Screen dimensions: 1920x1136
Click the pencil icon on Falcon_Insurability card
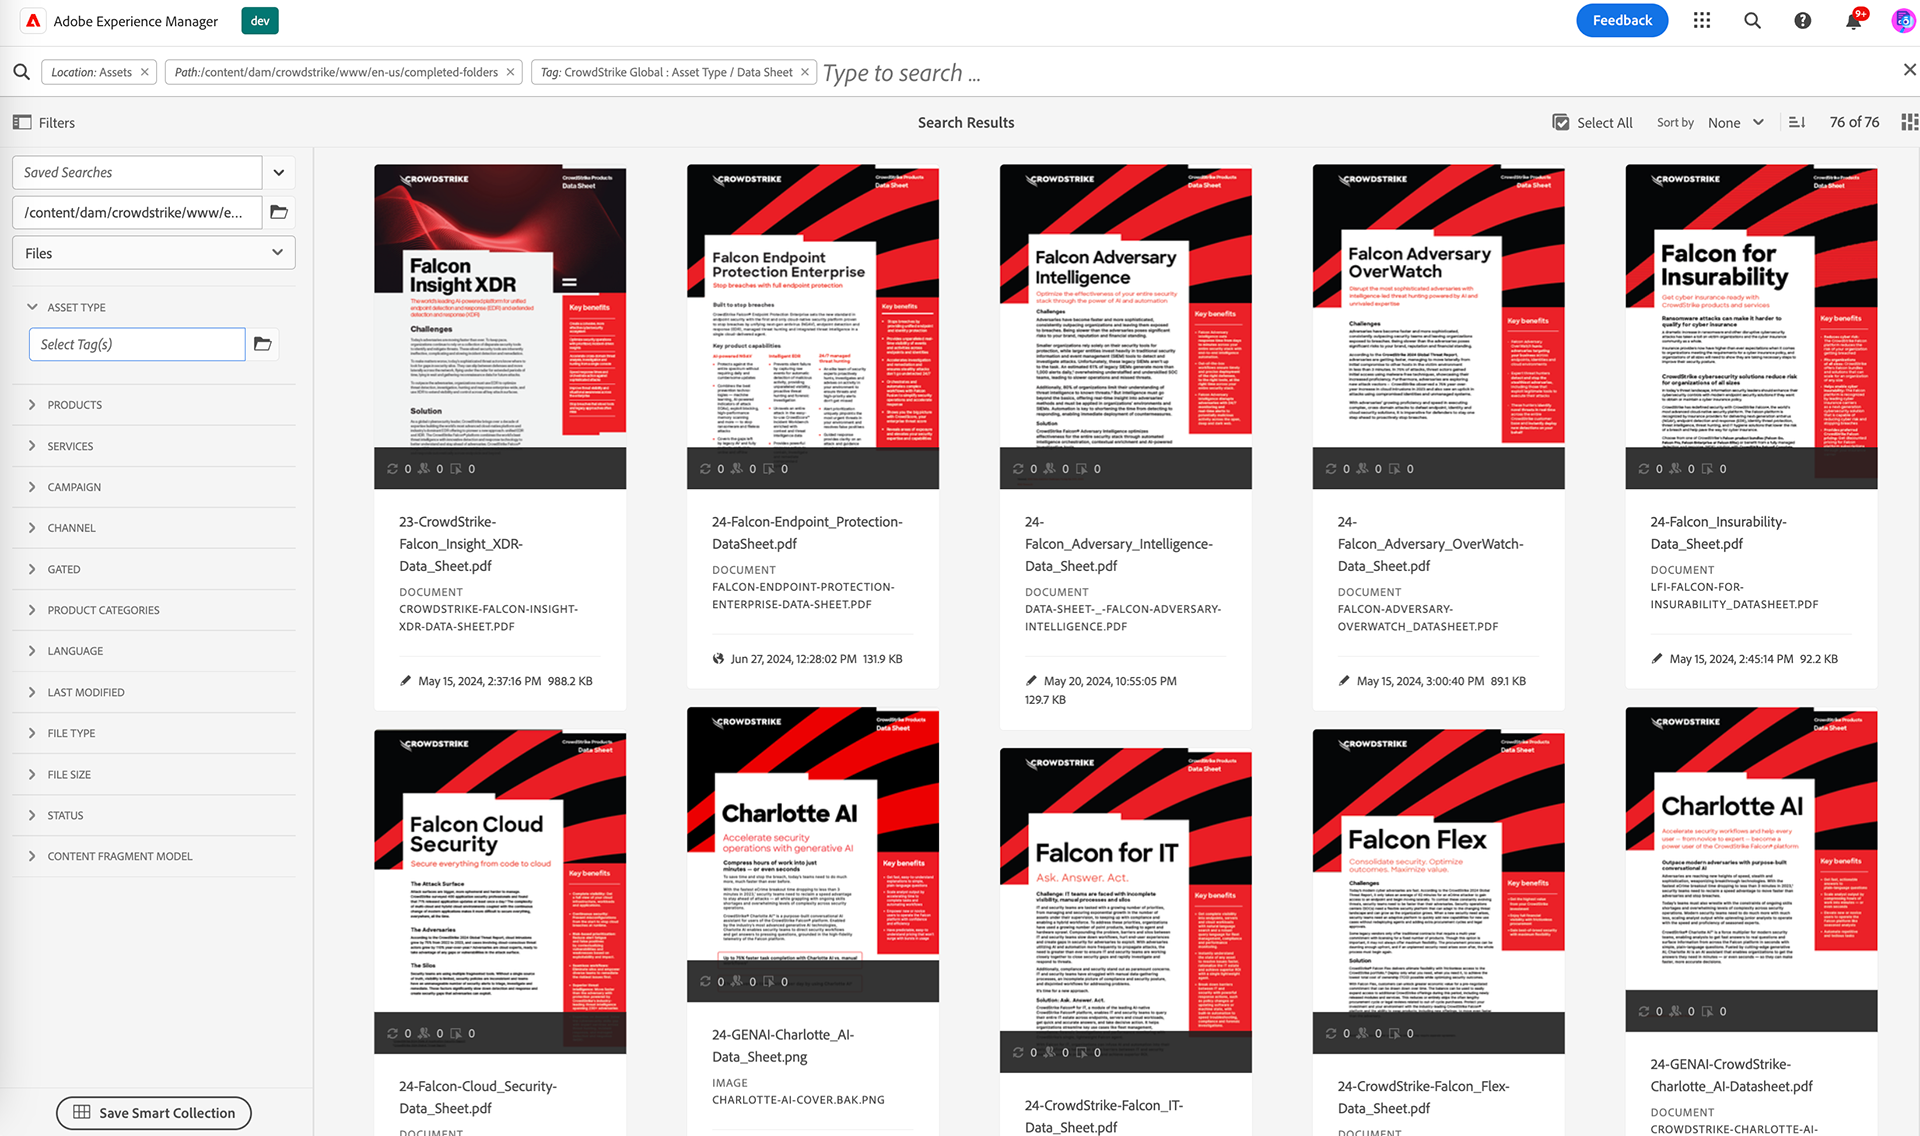(x=1657, y=659)
